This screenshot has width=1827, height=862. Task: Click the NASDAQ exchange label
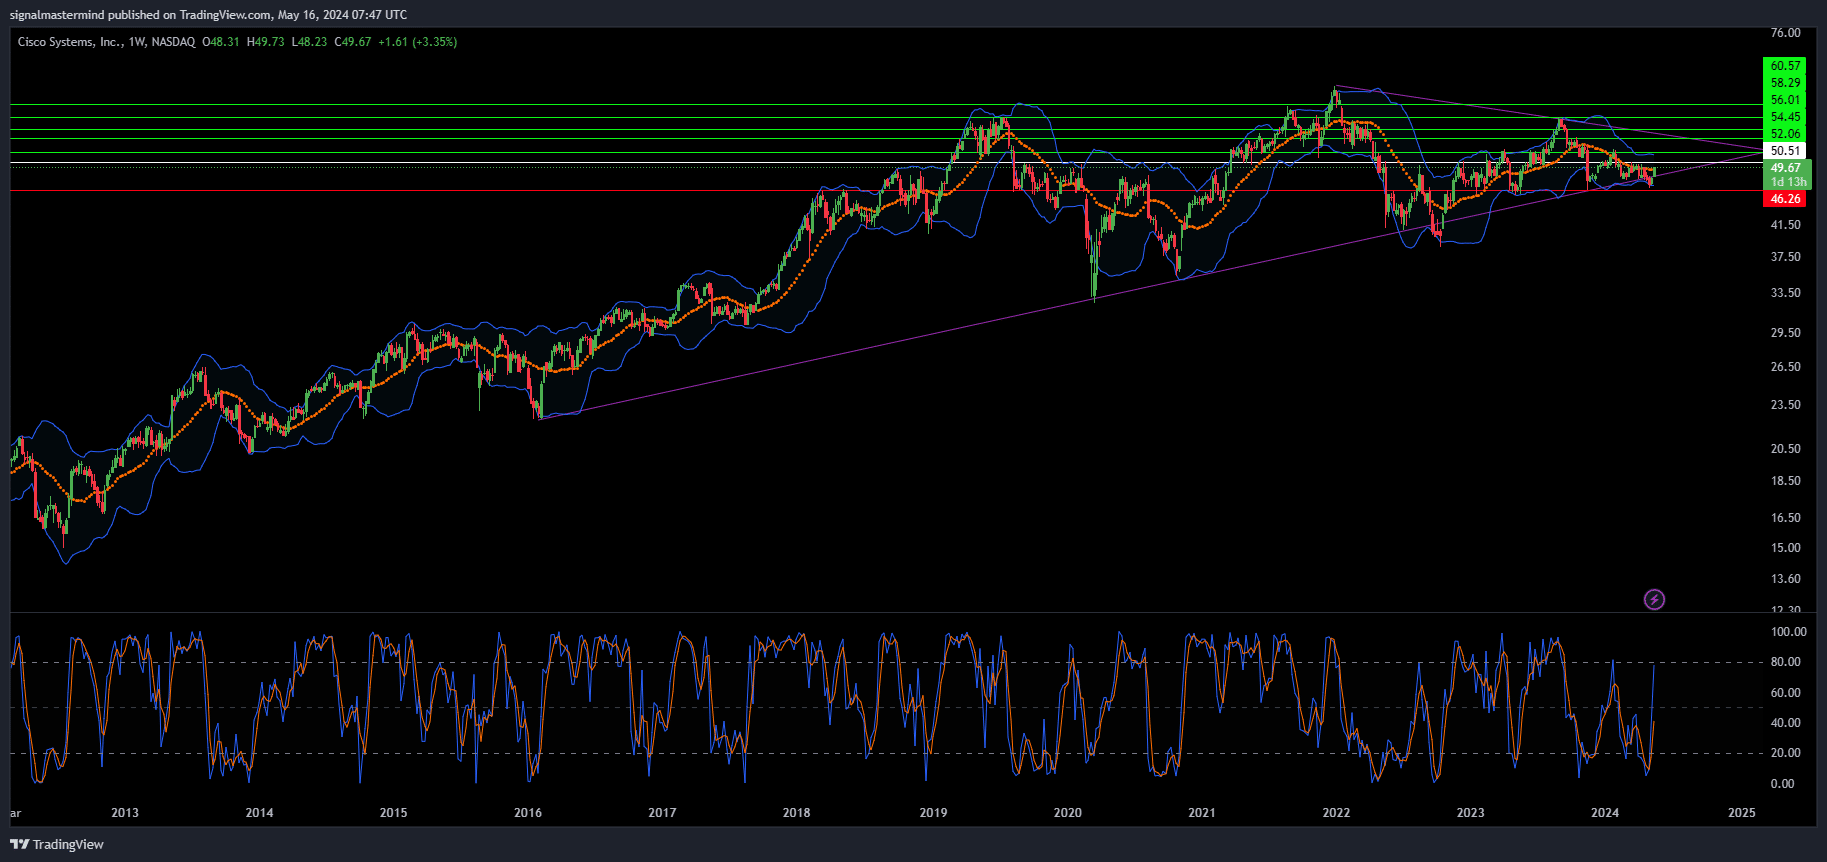[x=174, y=42]
